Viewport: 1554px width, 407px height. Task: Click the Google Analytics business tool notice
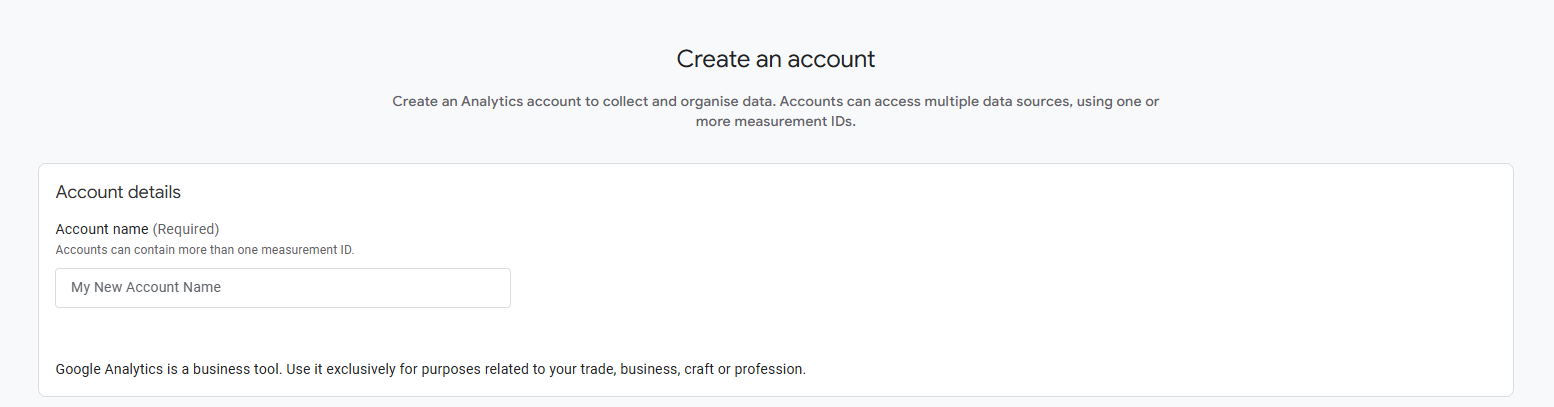[430, 369]
